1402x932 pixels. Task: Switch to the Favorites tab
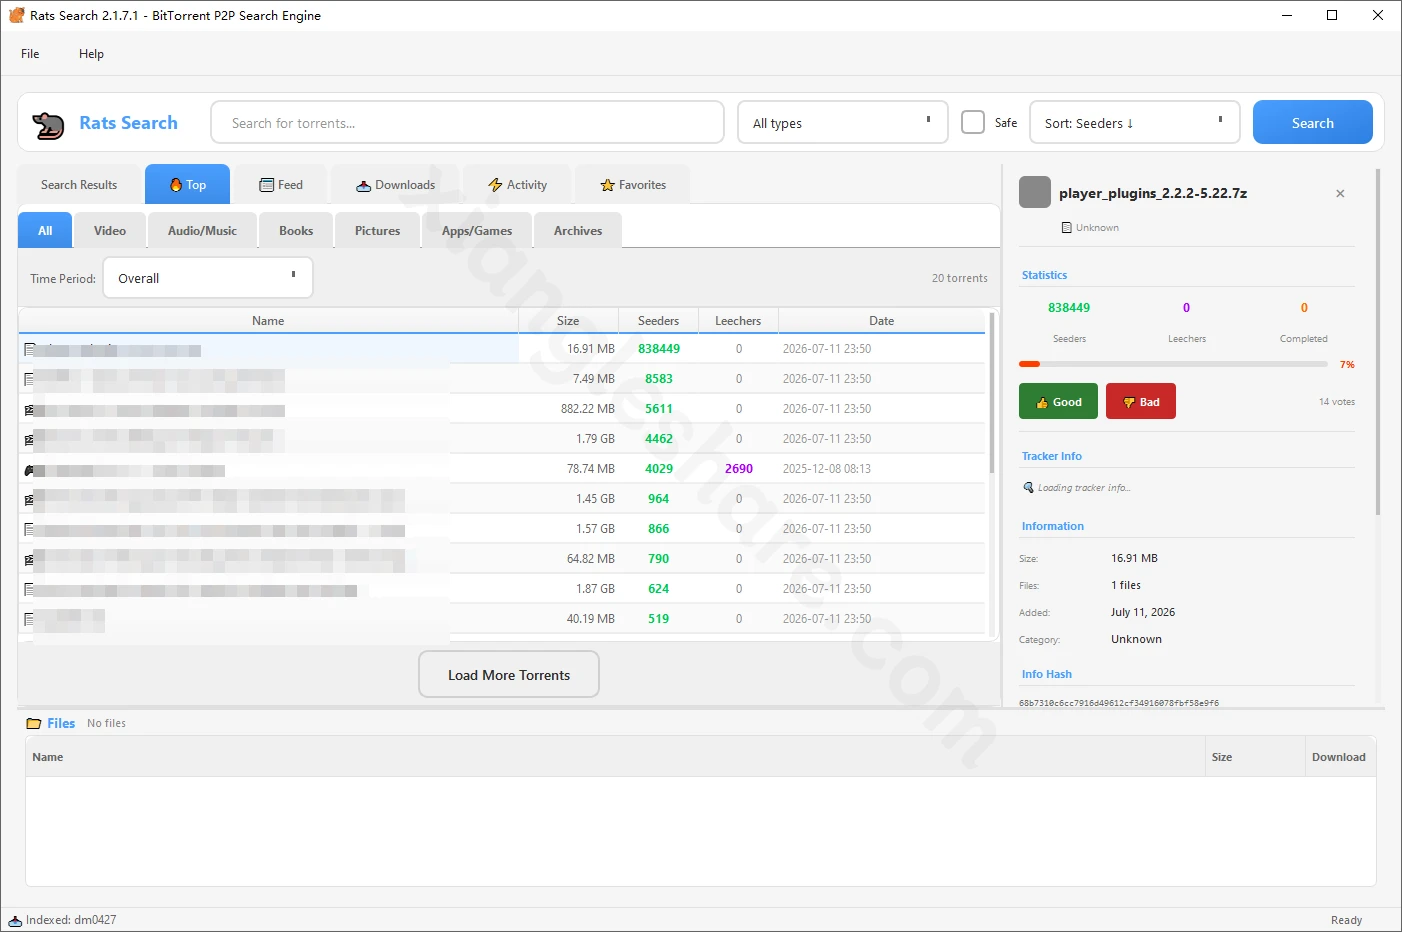[x=633, y=185]
